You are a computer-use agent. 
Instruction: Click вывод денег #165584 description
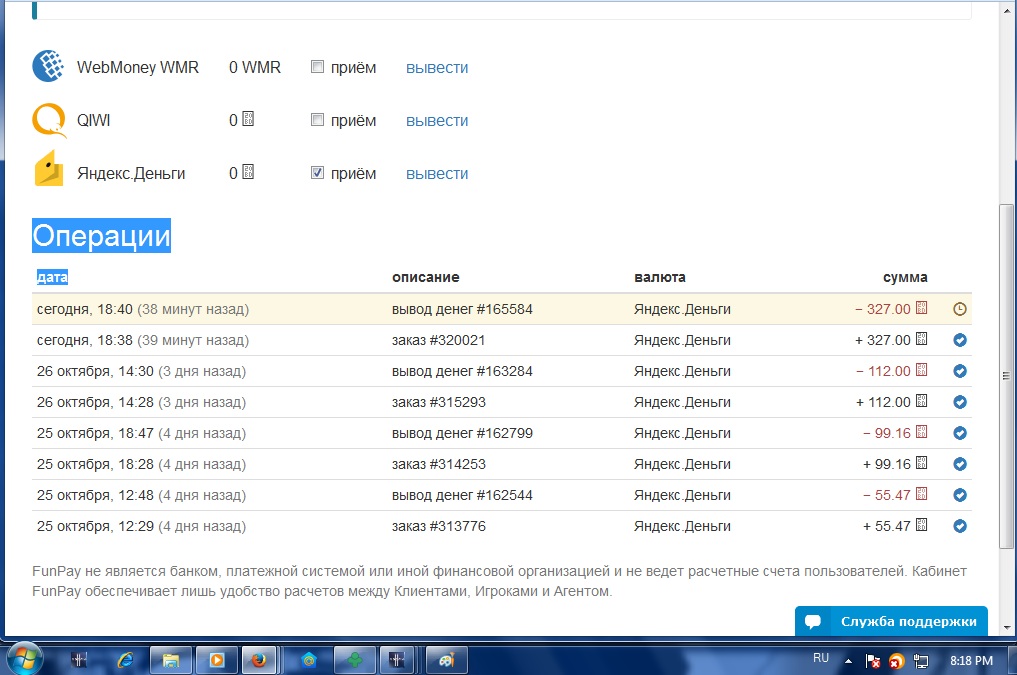462,309
